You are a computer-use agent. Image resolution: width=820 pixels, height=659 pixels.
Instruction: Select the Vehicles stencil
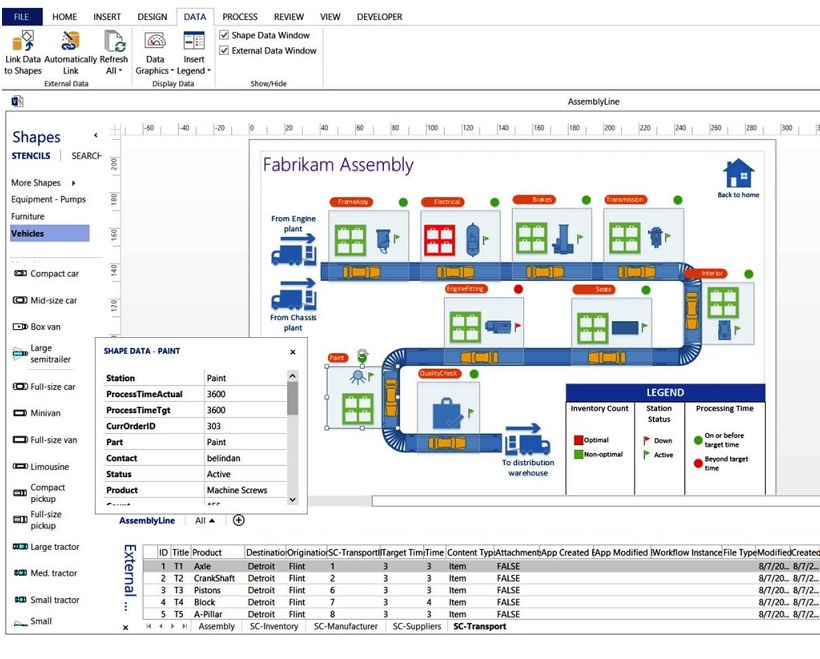click(x=50, y=233)
